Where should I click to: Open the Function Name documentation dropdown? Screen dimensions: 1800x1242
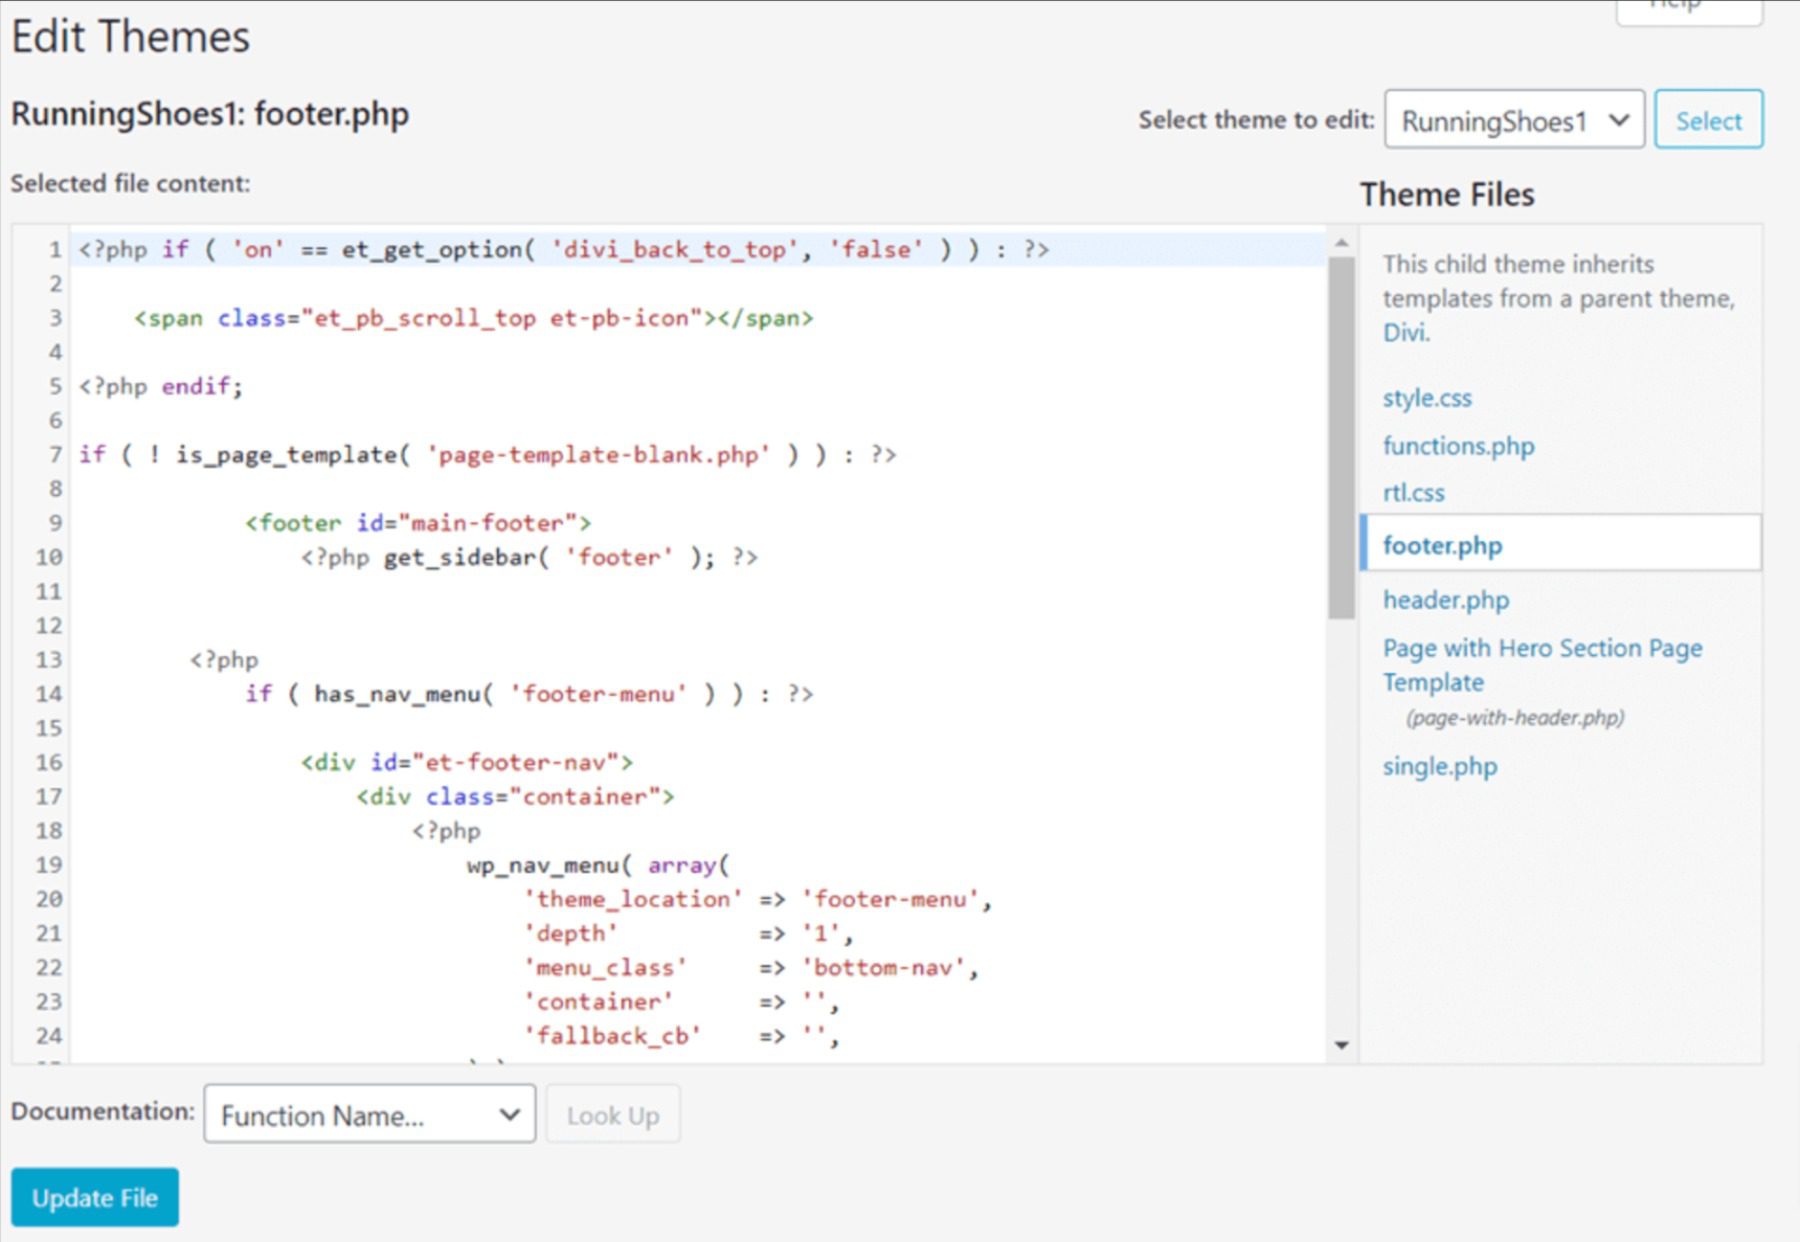pyautogui.click(x=370, y=1114)
